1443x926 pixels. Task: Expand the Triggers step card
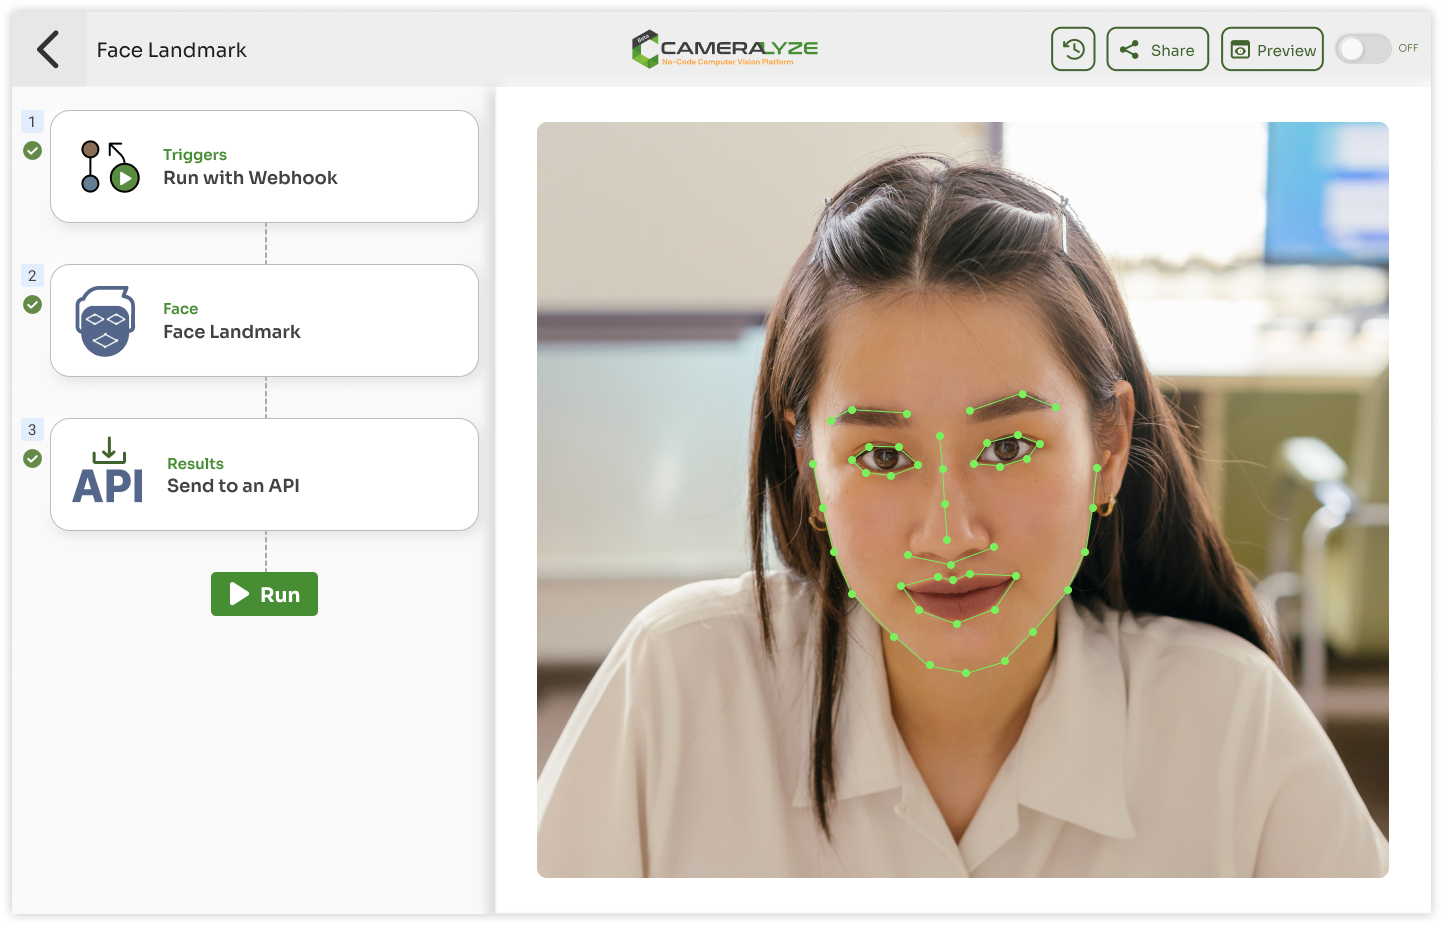point(264,166)
